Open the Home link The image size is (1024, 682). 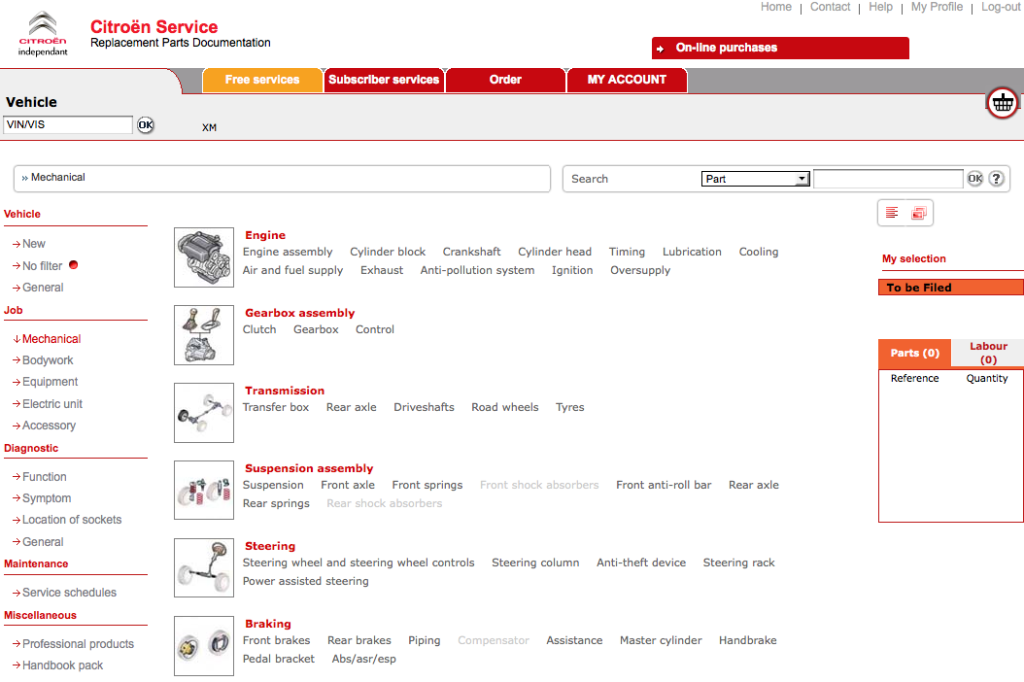(x=776, y=7)
